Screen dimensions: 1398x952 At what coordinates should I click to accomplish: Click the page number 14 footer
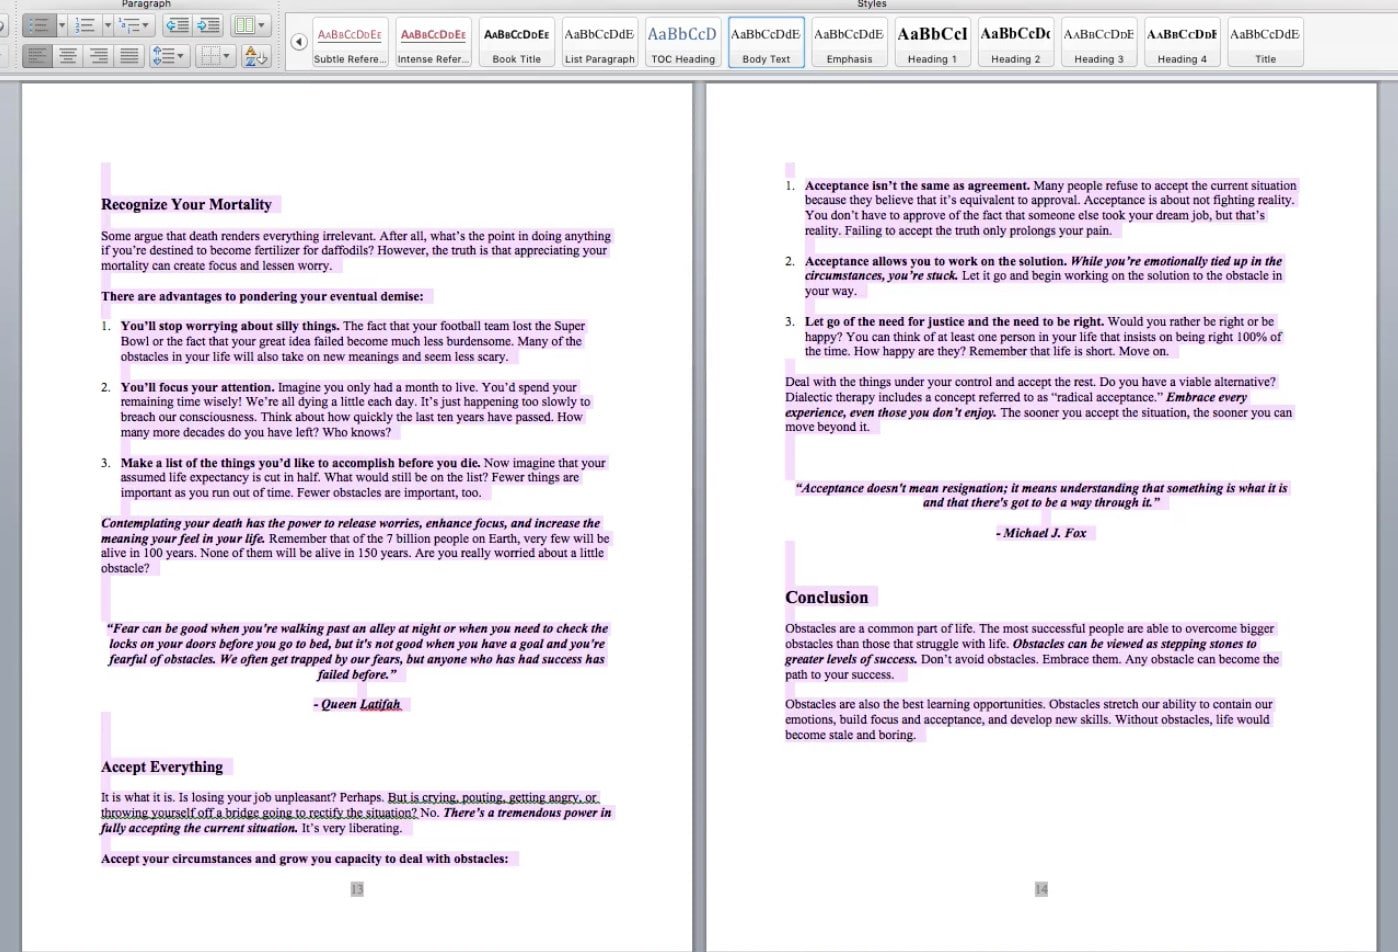click(1041, 889)
